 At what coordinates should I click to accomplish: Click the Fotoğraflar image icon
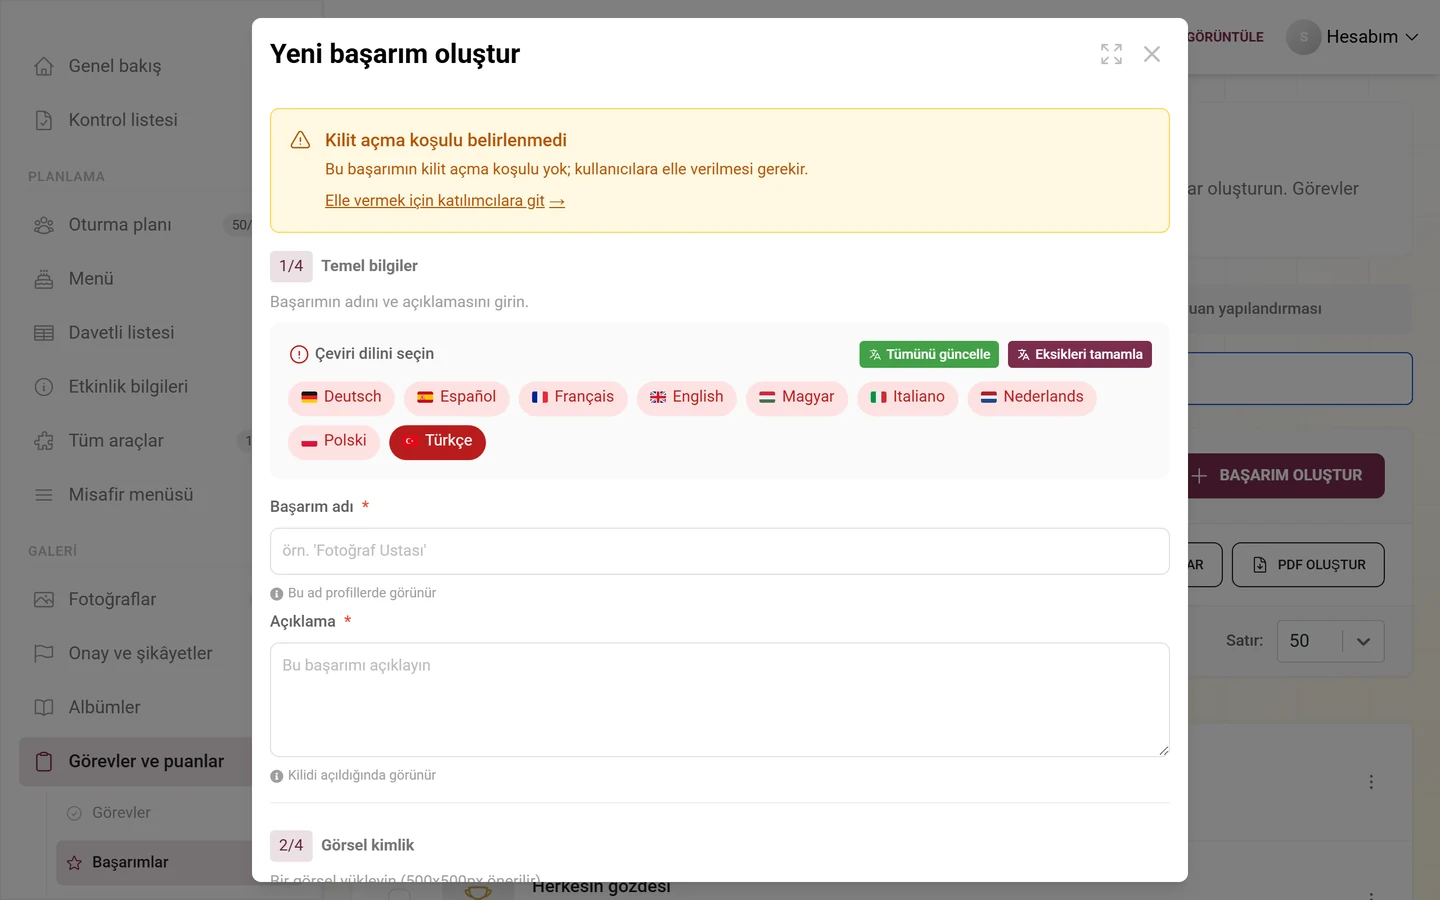44,600
